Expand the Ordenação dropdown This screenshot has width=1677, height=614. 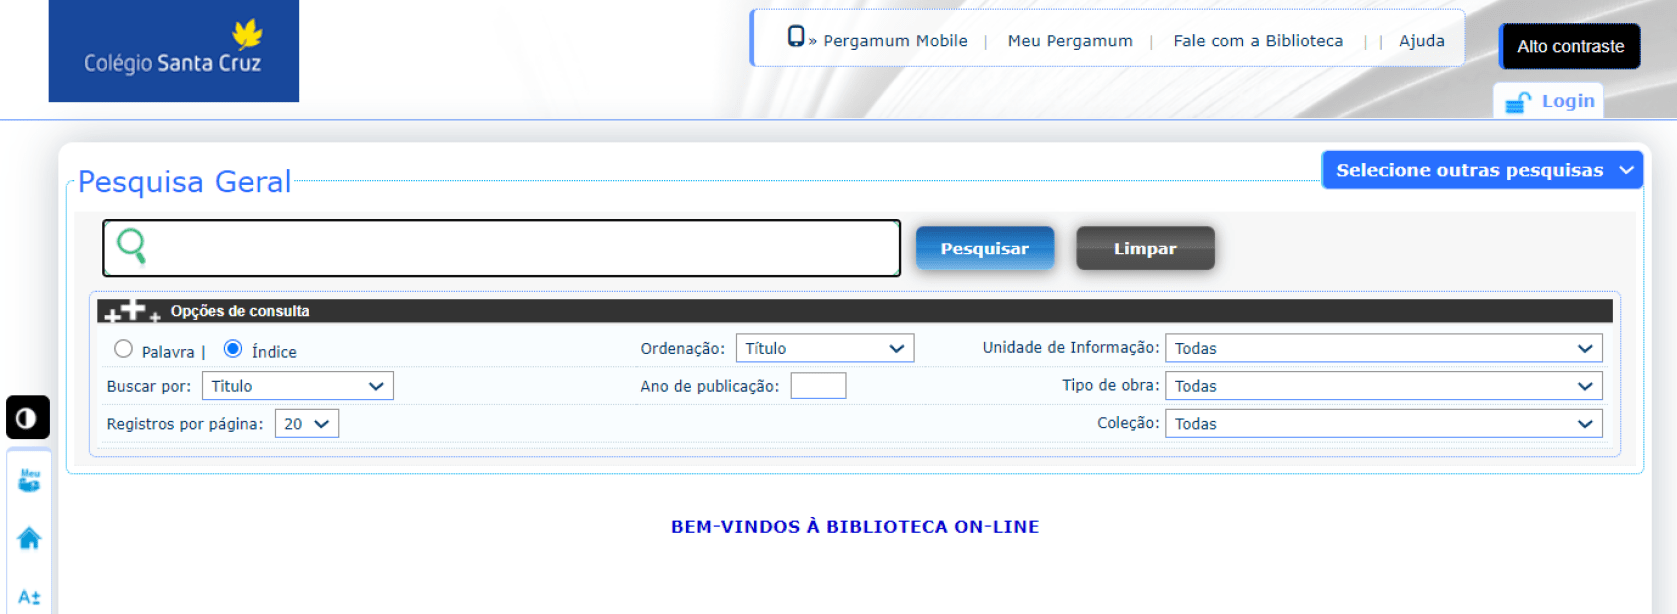tap(824, 348)
